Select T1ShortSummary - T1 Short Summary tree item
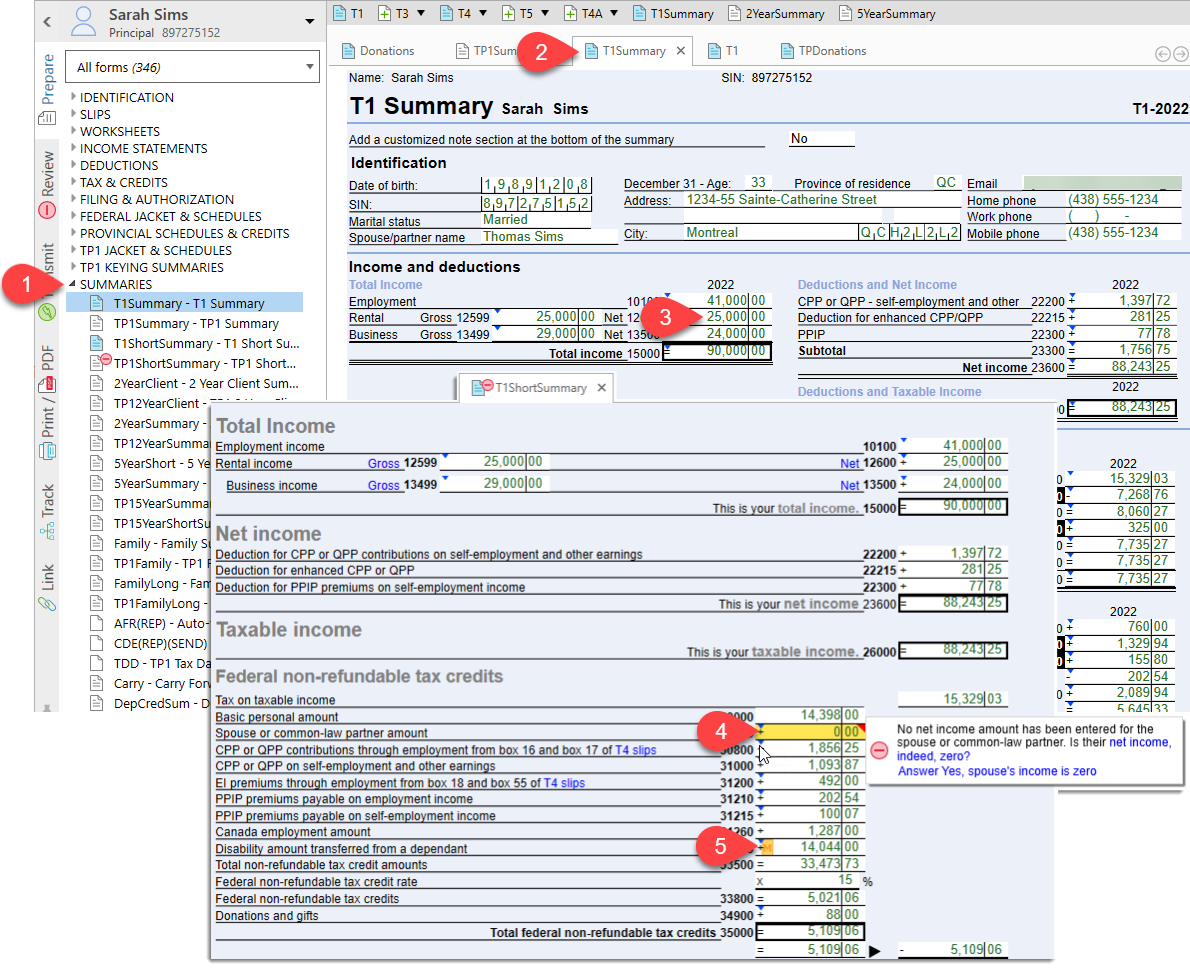 tap(196, 343)
